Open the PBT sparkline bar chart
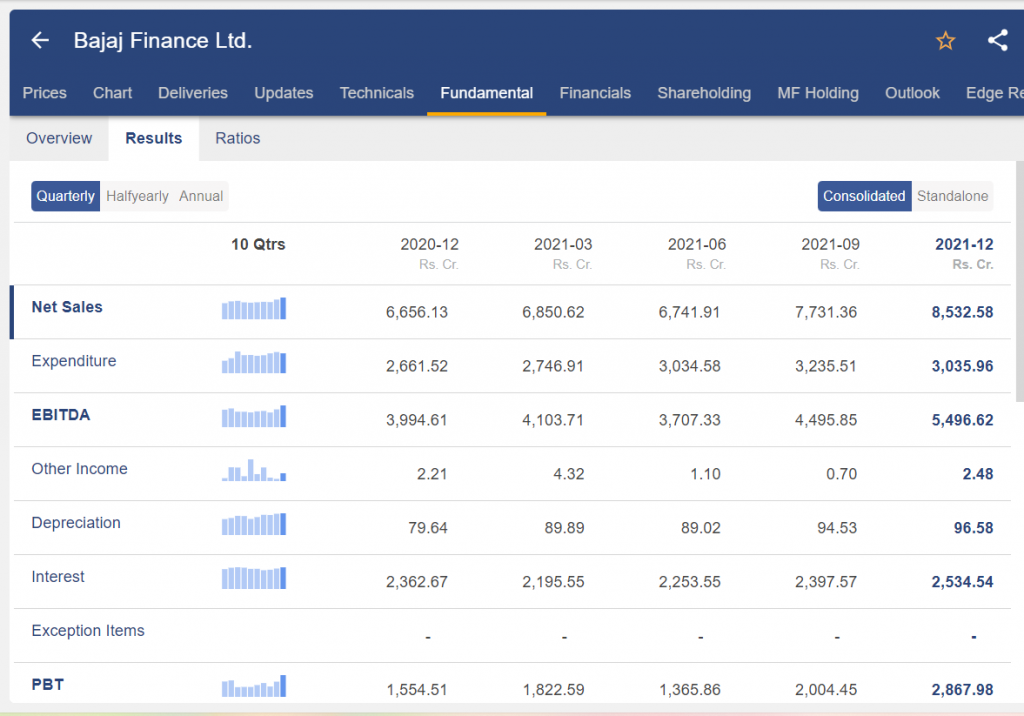 (x=254, y=686)
